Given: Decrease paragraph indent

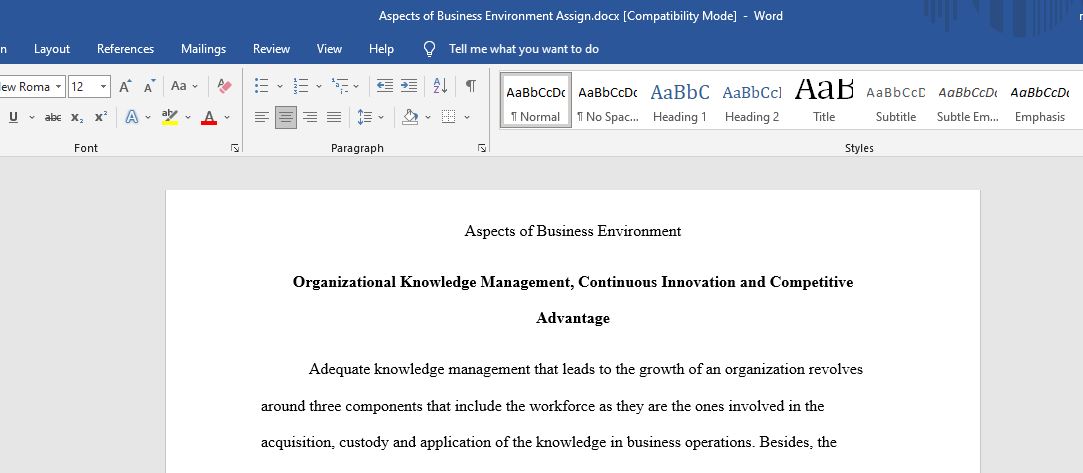Looking at the screenshot, I should [x=385, y=86].
